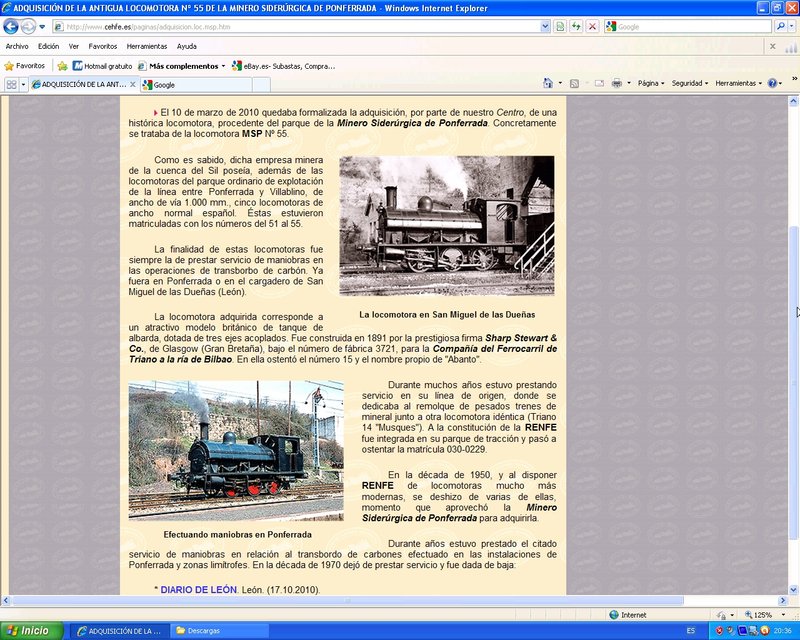This screenshot has height=640, width=800.
Task: Click the Read Mail envelope icon
Action: pos(599,83)
